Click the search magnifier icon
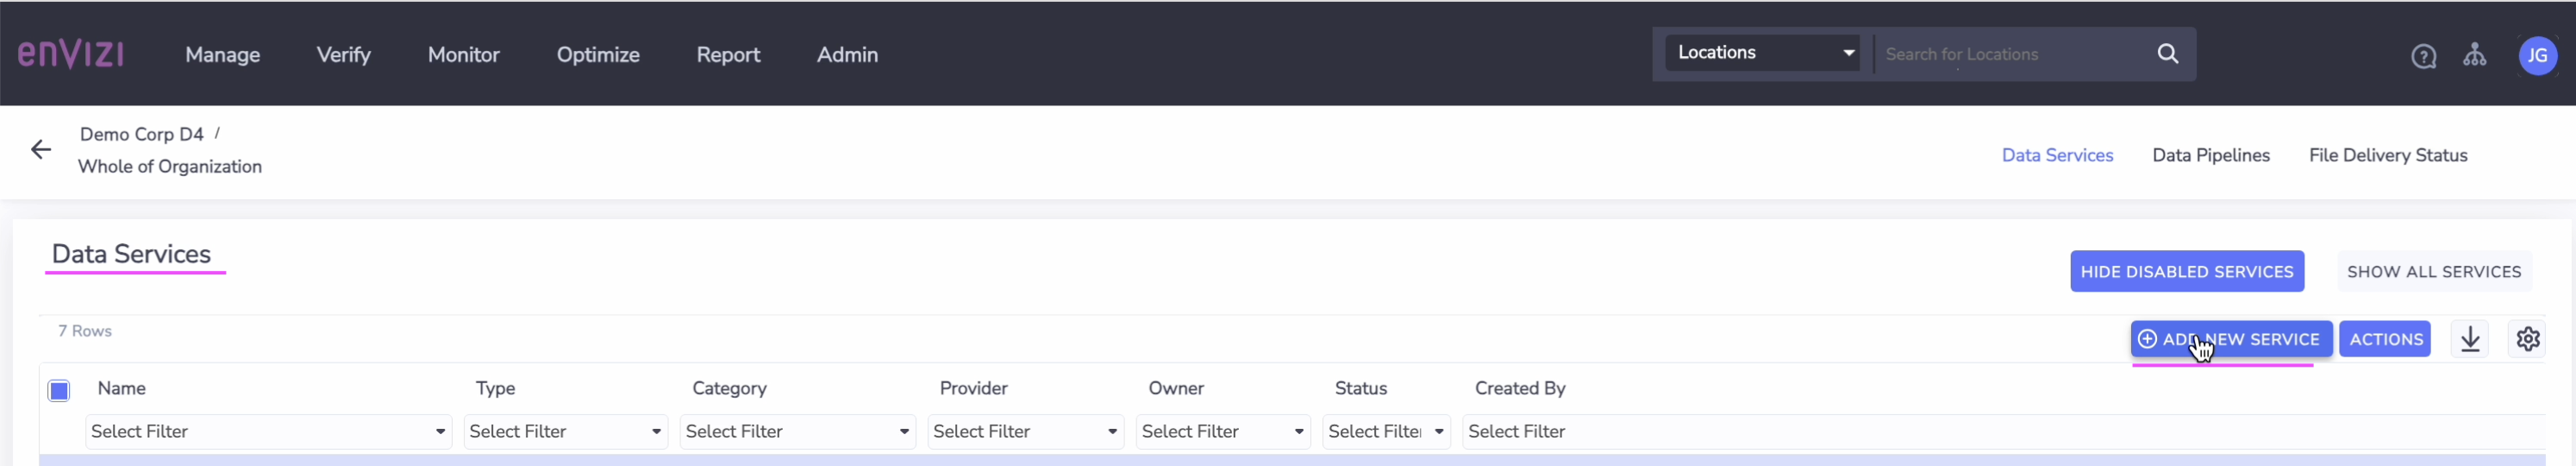 [x=2167, y=54]
